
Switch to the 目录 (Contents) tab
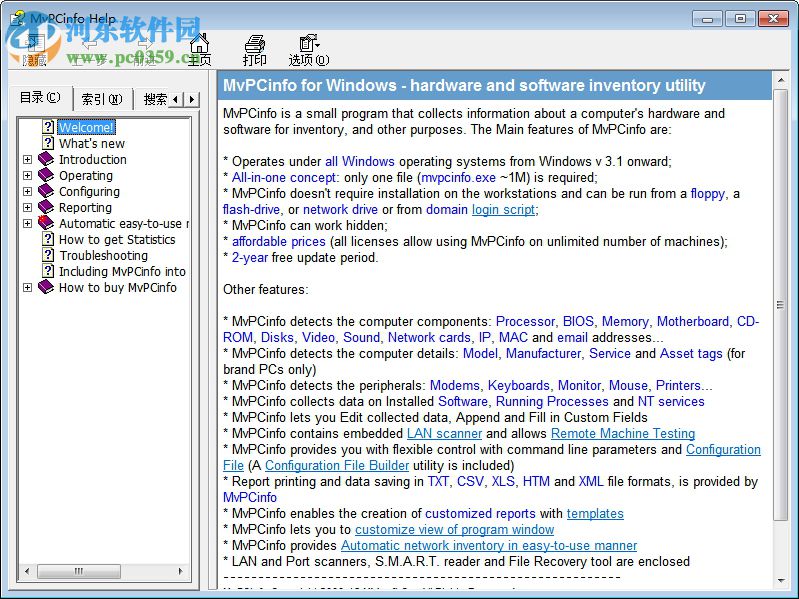pos(40,97)
